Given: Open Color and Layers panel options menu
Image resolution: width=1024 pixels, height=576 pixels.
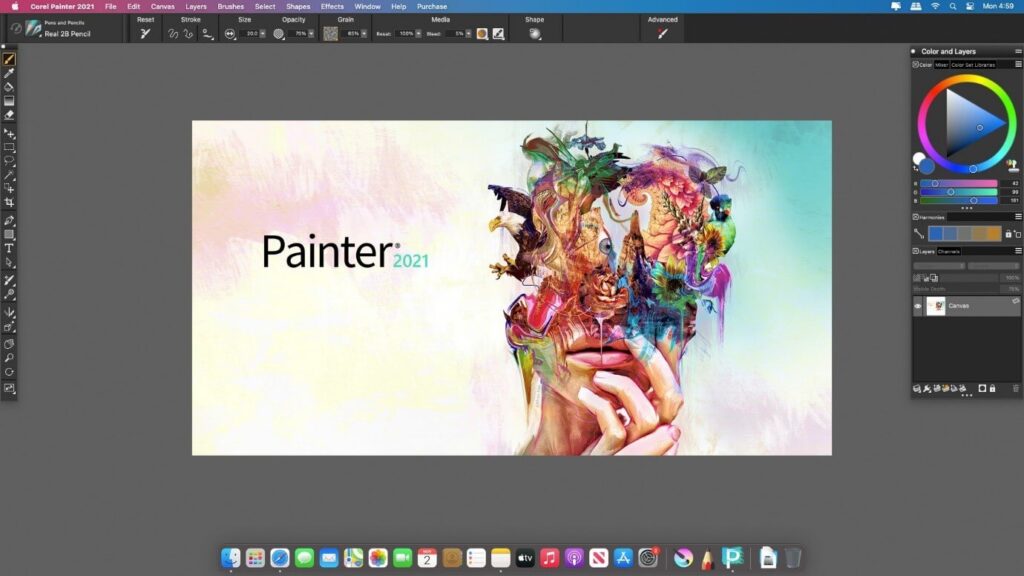Looking at the screenshot, I should point(1018,51).
